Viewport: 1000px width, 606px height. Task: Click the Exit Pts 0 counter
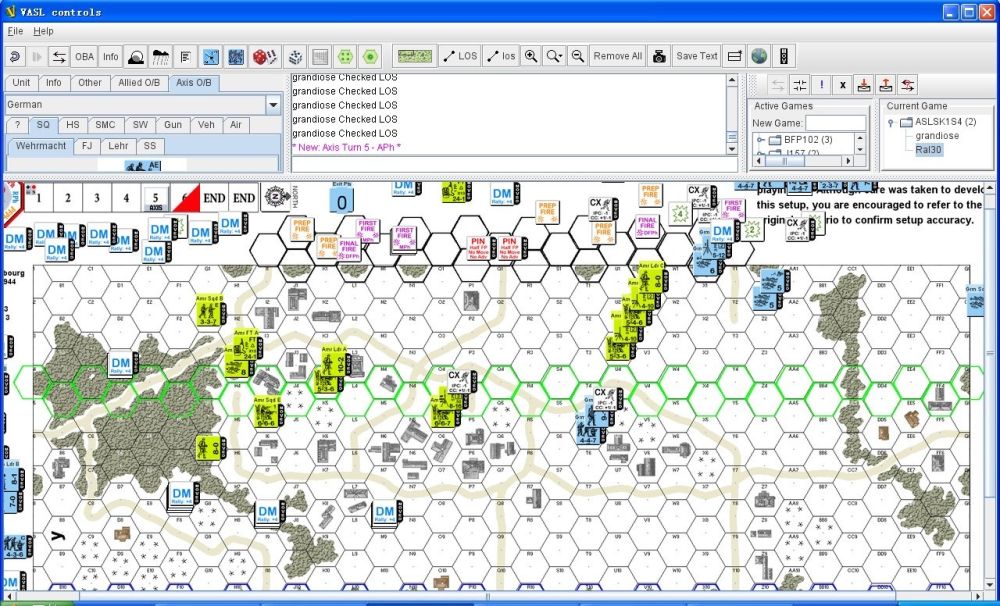click(x=342, y=198)
